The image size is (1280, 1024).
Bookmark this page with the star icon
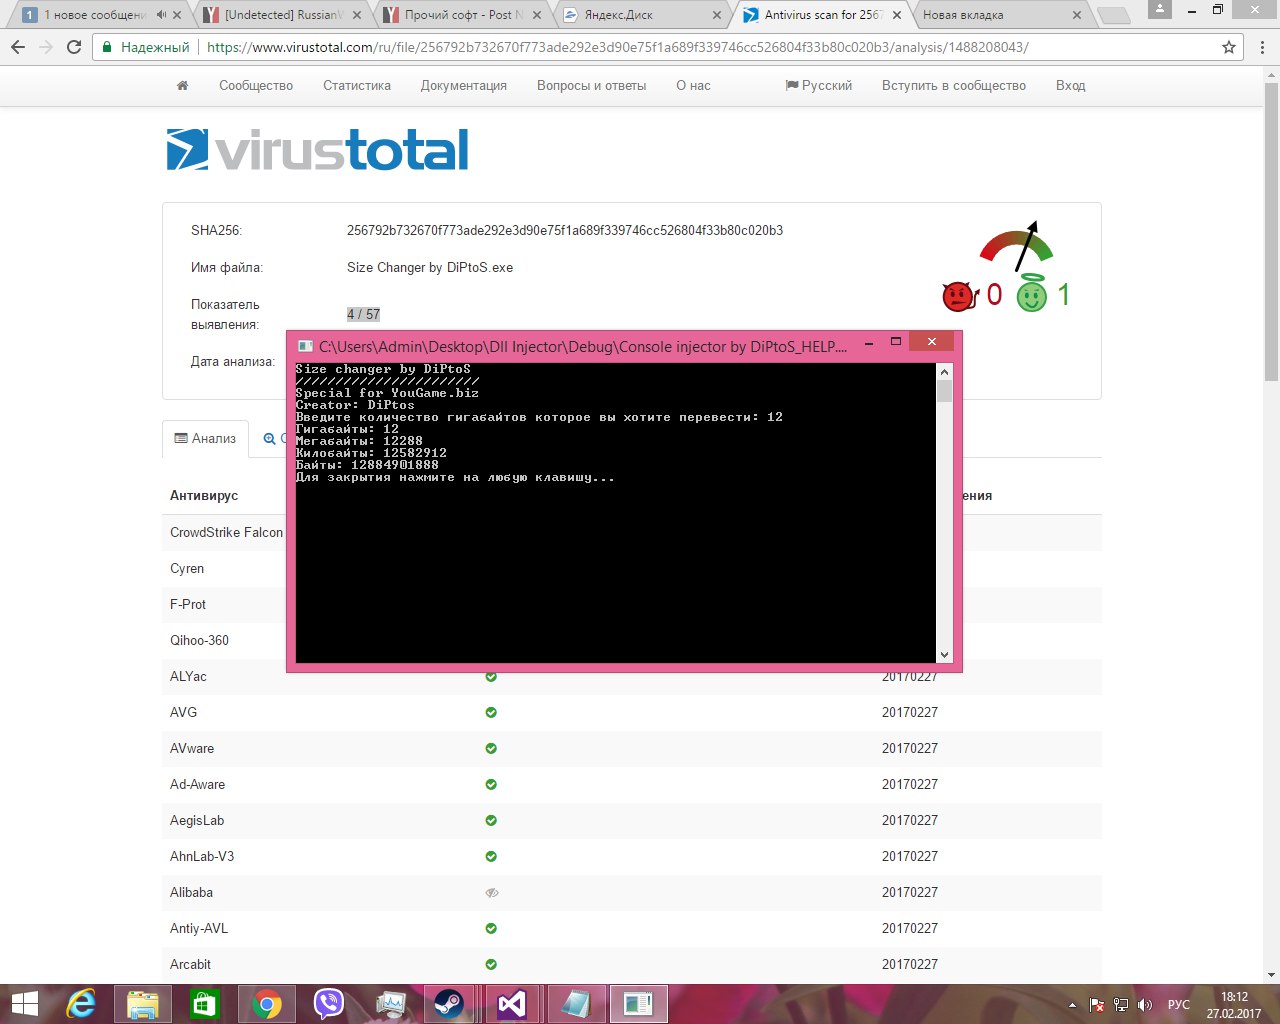[x=1229, y=47]
